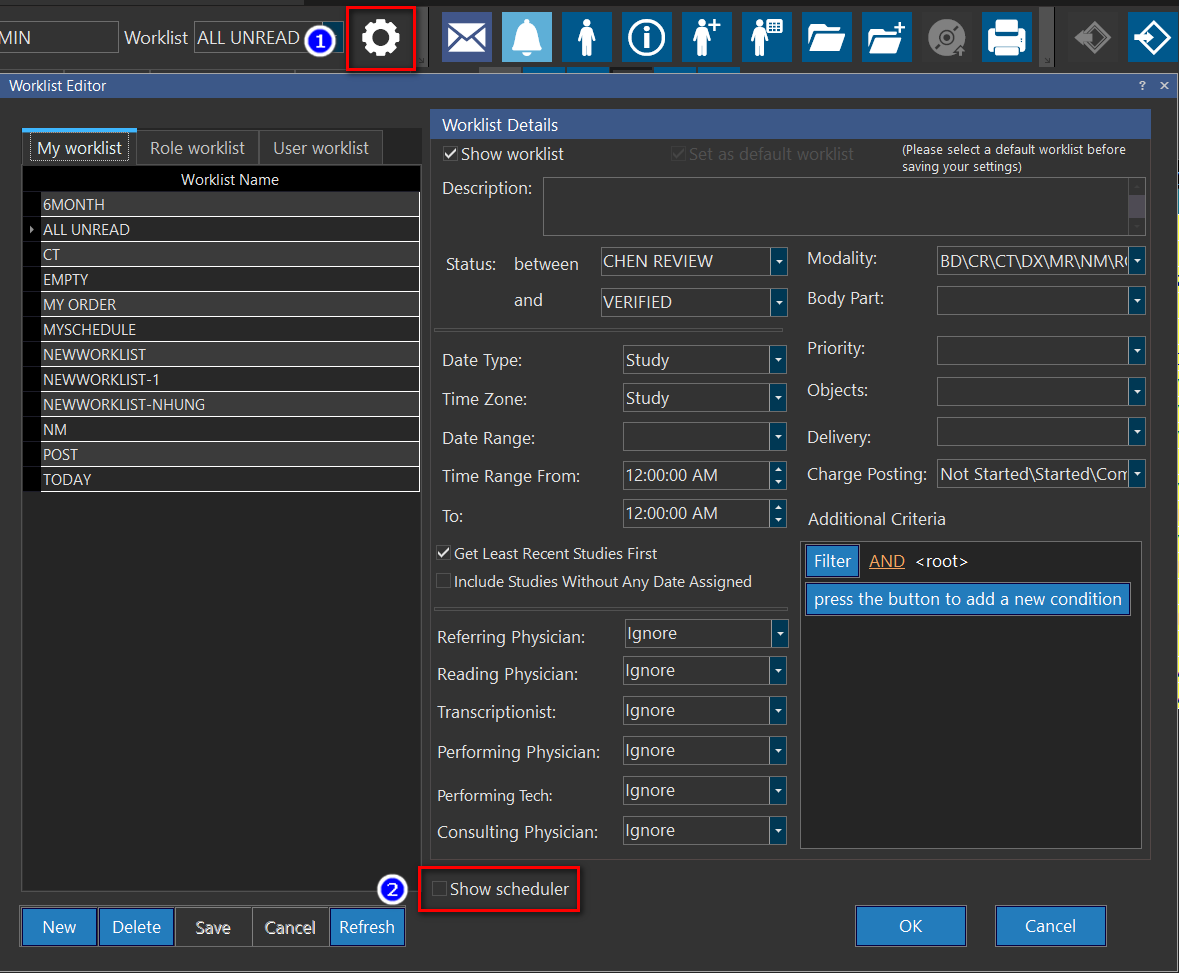Click the open folder icon

(827, 38)
